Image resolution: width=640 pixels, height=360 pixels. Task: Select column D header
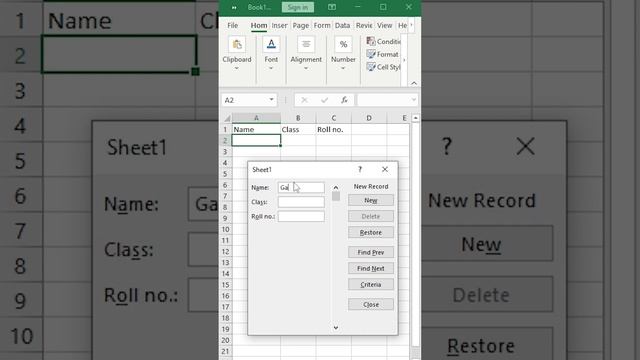pos(369,118)
